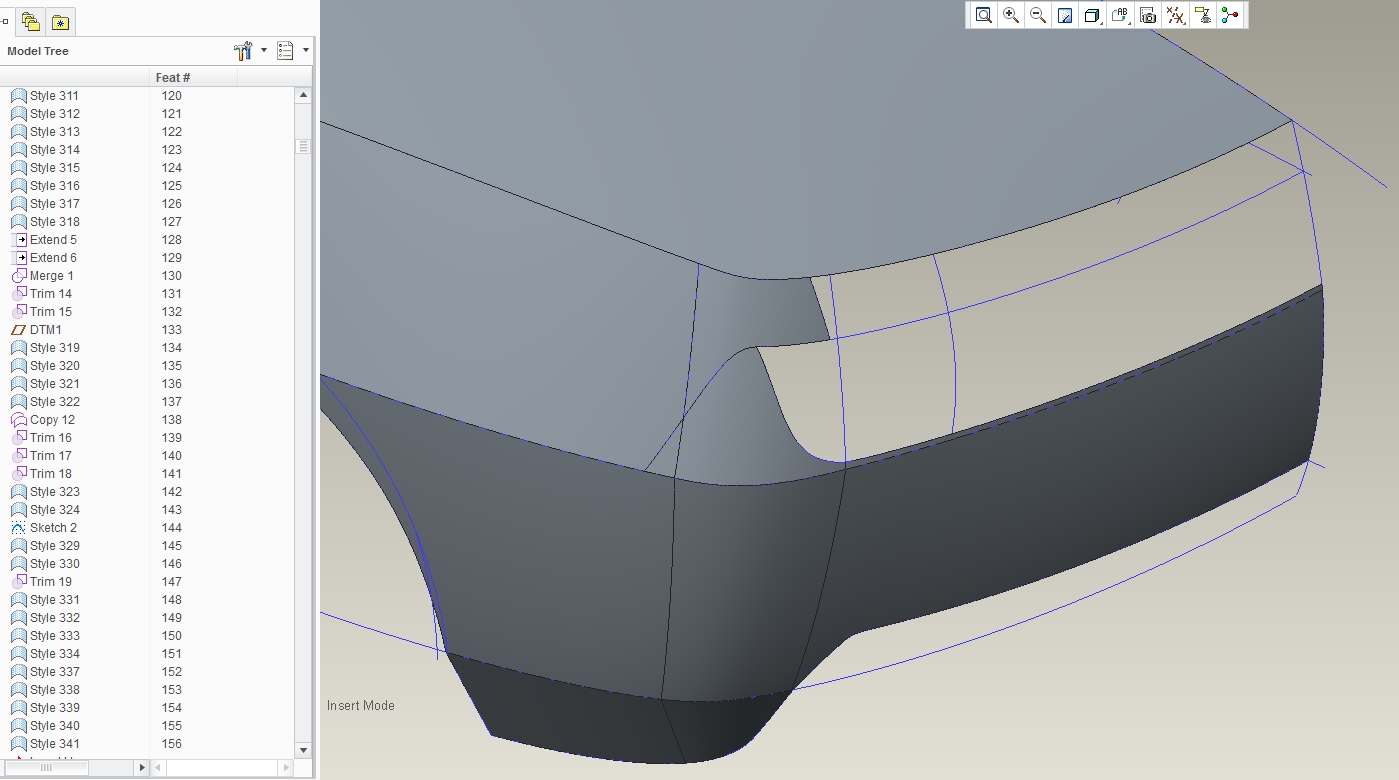Click the Zoom In magnifier icon
This screenshot has height=780, width=1399.
[1011, 15]
